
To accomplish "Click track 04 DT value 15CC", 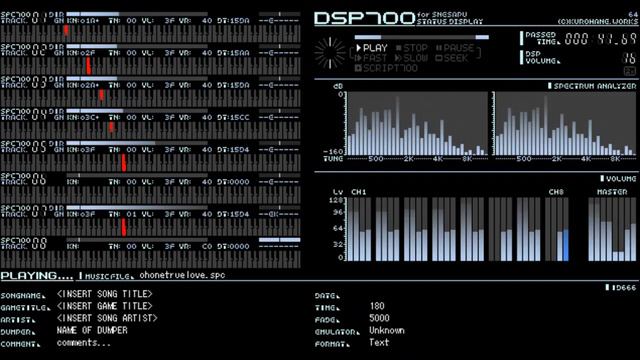I will click(240, 117).
